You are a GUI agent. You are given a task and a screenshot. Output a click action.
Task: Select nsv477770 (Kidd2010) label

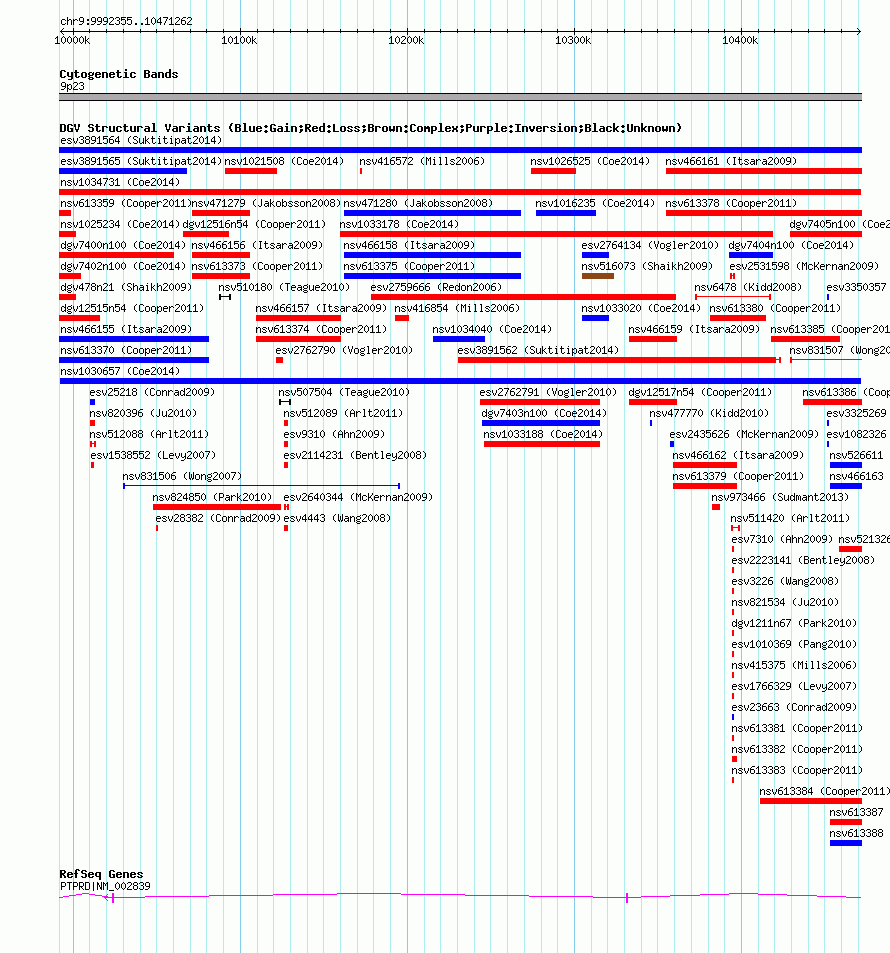pos(709,413)
